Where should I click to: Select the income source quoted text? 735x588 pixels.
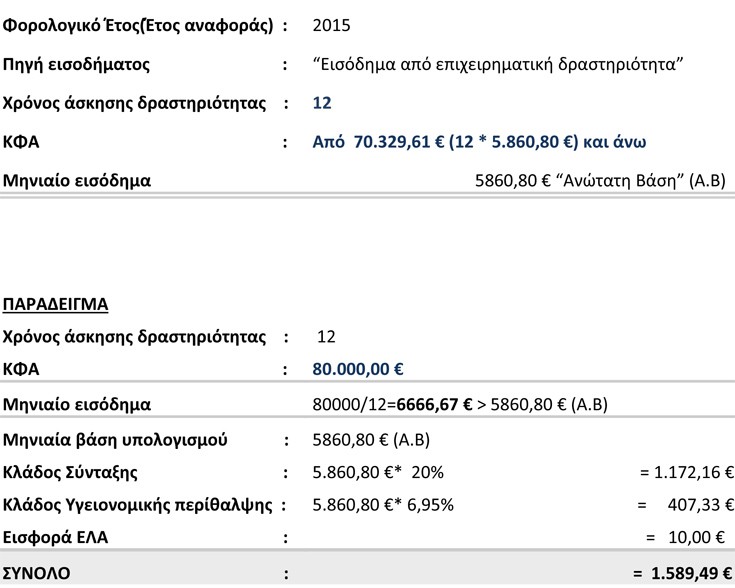coord(498,64)
